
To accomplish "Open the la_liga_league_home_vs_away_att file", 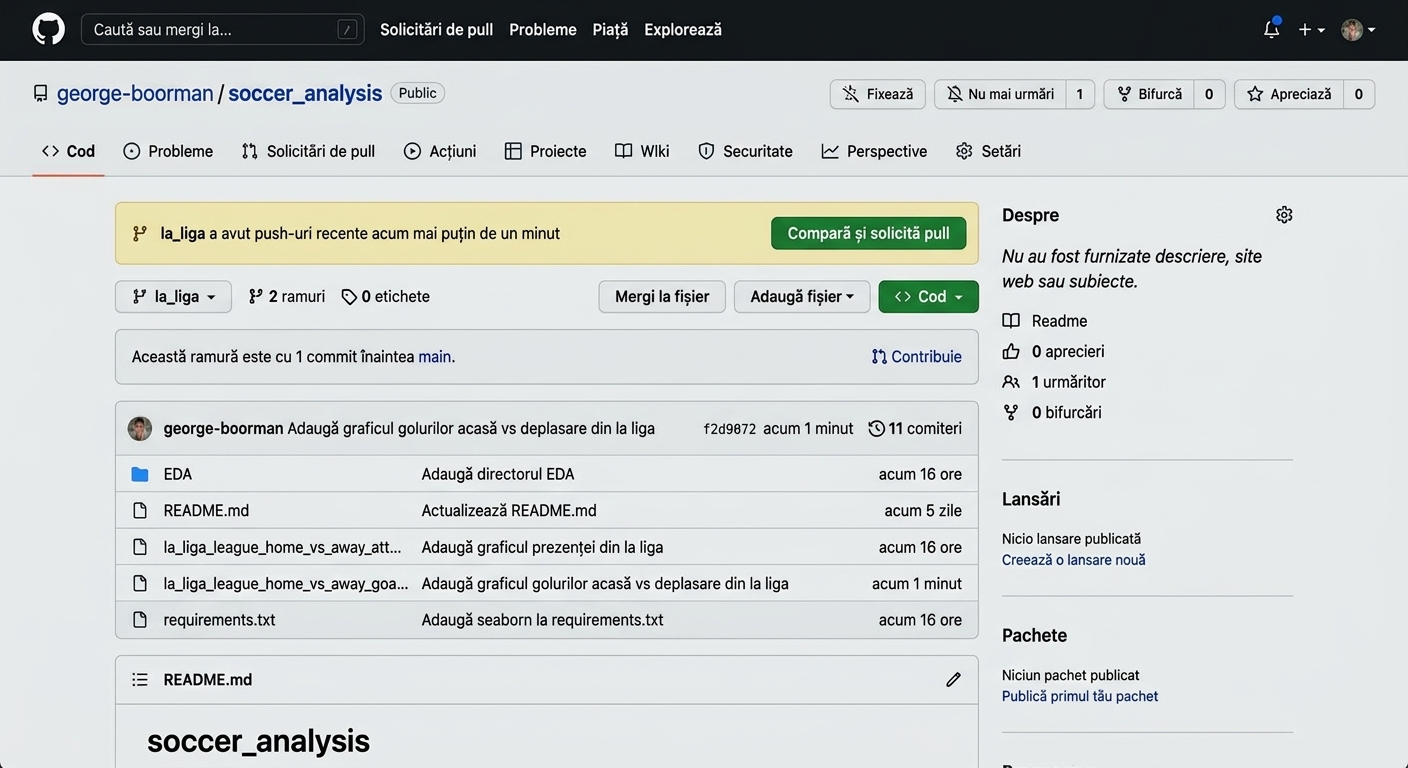I will (x=282, y=547).
